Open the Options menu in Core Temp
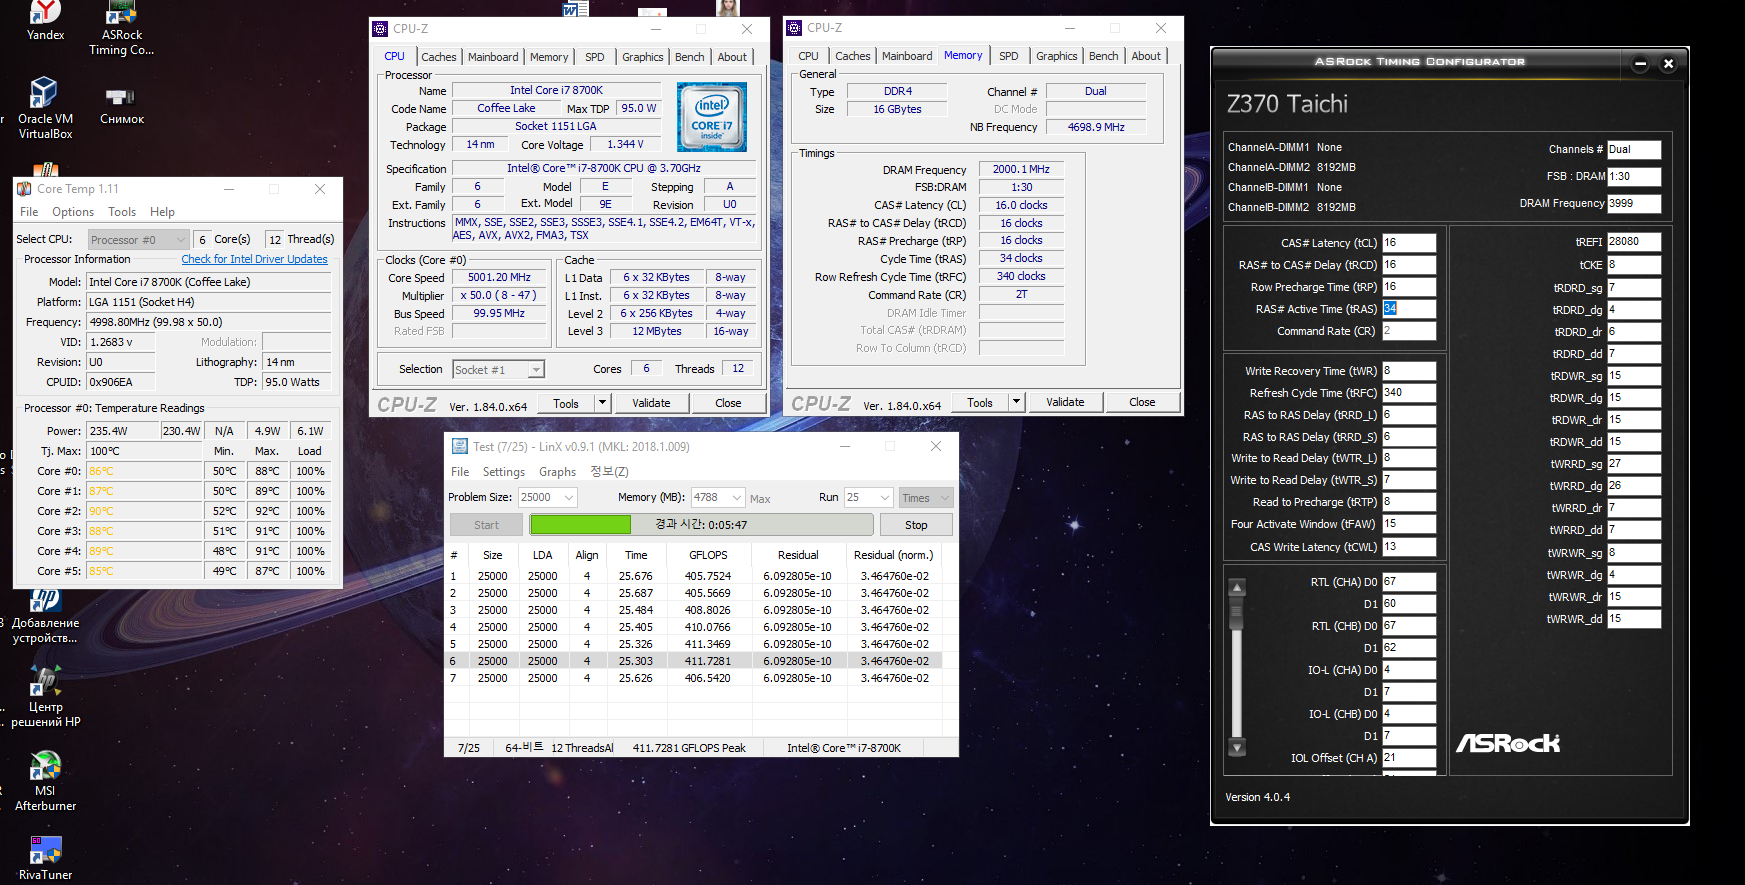The width and height of the screenshot is (1745, 885). (x=73, y=212)
